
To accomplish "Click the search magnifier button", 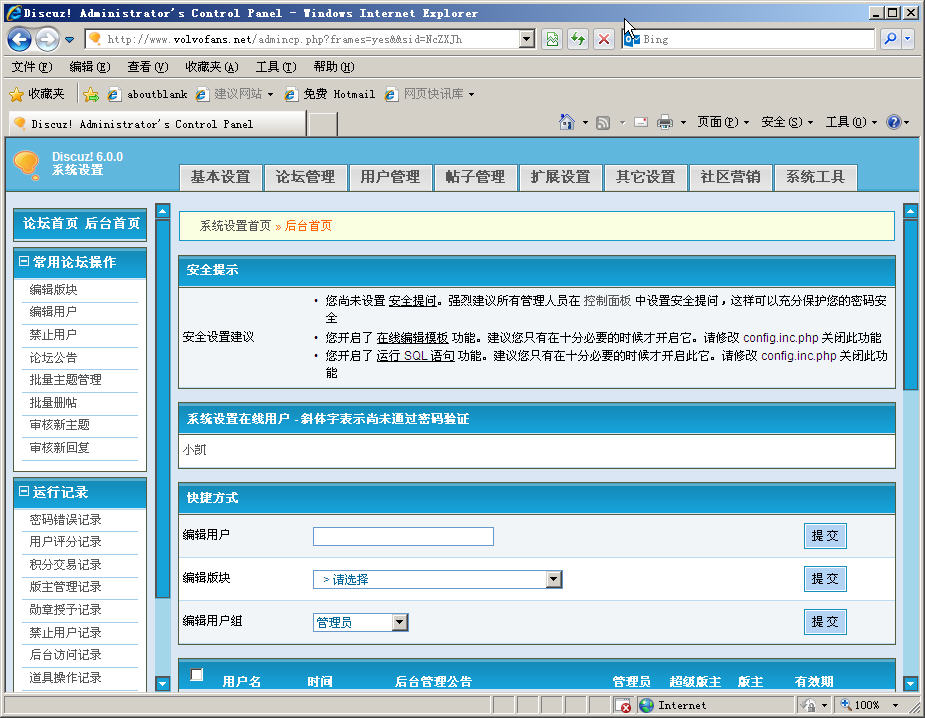I will pyautogui.click(x=890, y=39).
